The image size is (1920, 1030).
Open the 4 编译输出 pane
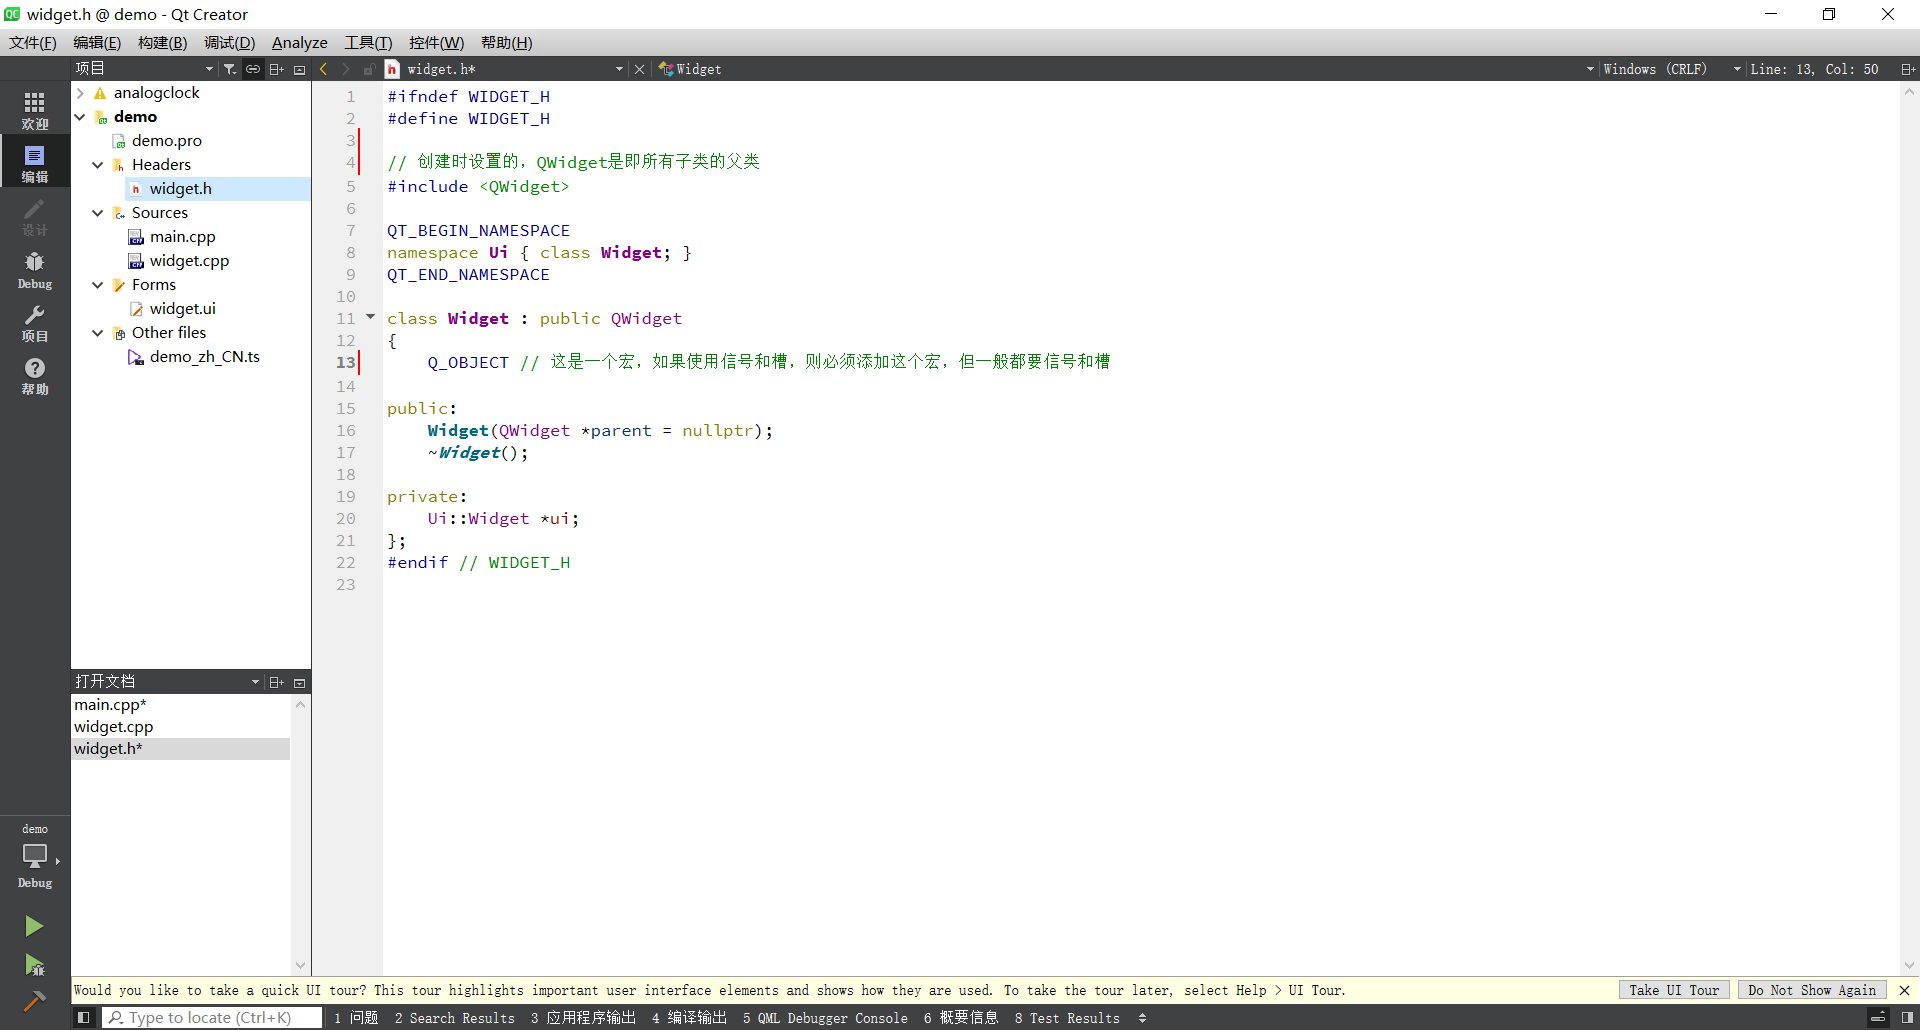689,1018
